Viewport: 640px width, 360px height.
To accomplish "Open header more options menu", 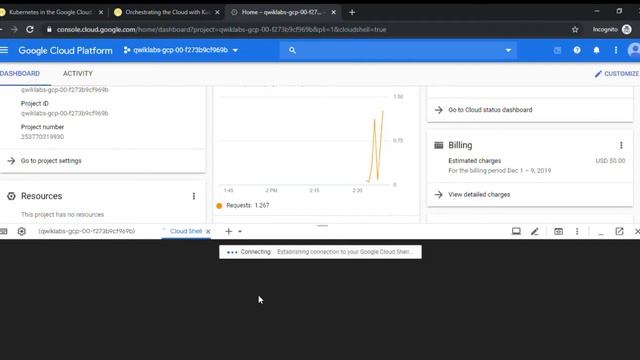I will (616, 50).
